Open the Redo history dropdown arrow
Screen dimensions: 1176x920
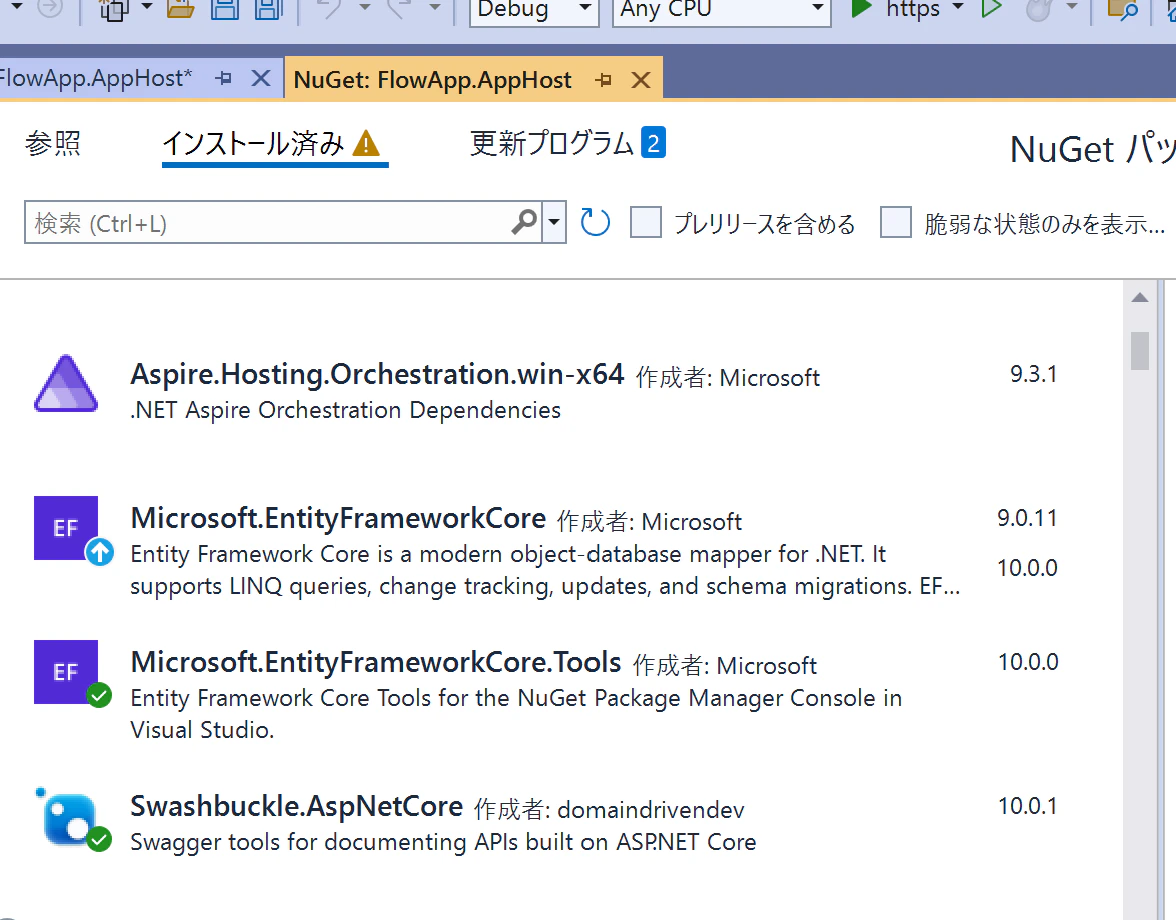[434, 7]
